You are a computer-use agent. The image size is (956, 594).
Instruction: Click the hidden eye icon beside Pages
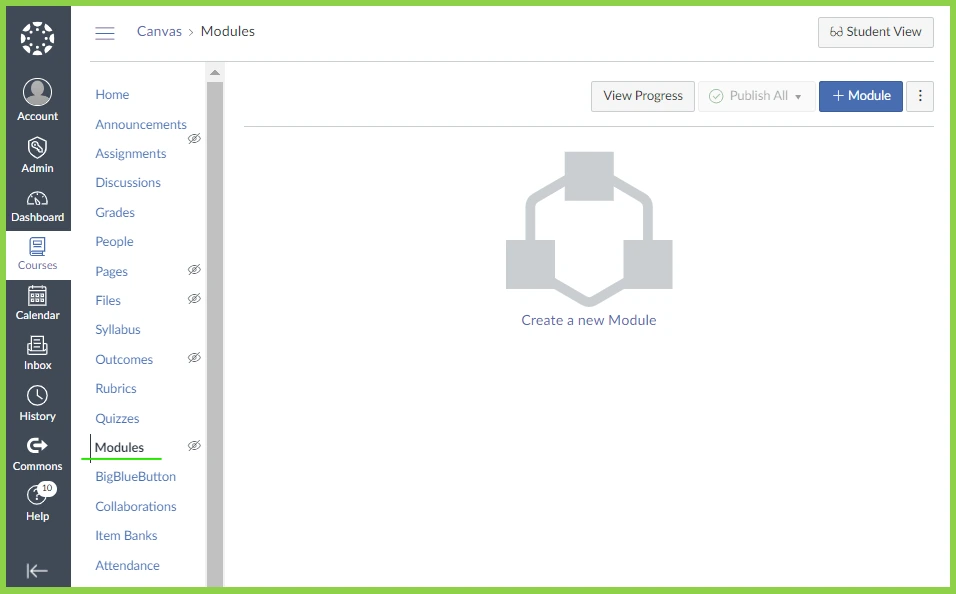(x=194, y=270)
